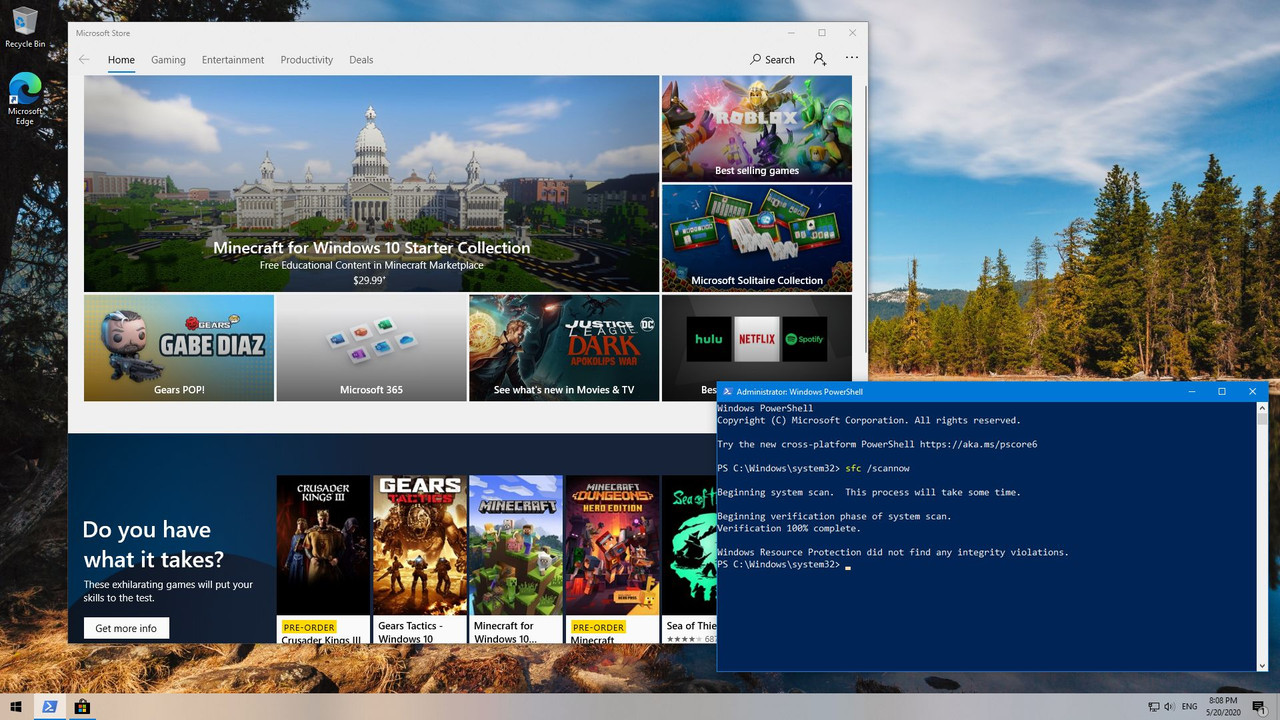Click the Microsoft Store taskbar icon
Screen dimensions: 1280x720
82,707
